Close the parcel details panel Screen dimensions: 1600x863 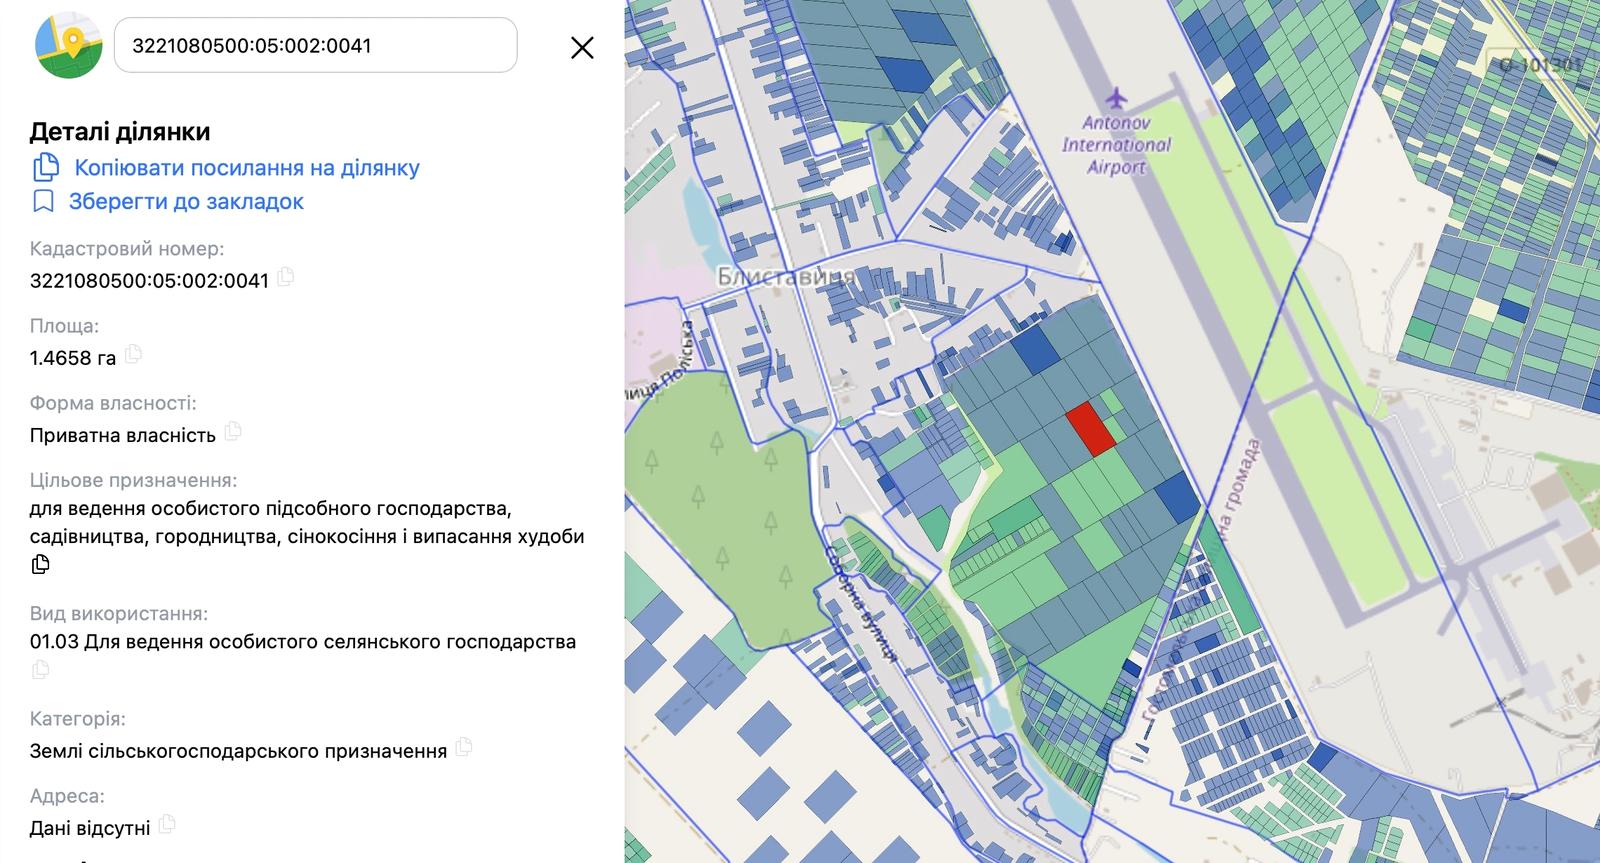coord(582,47)
